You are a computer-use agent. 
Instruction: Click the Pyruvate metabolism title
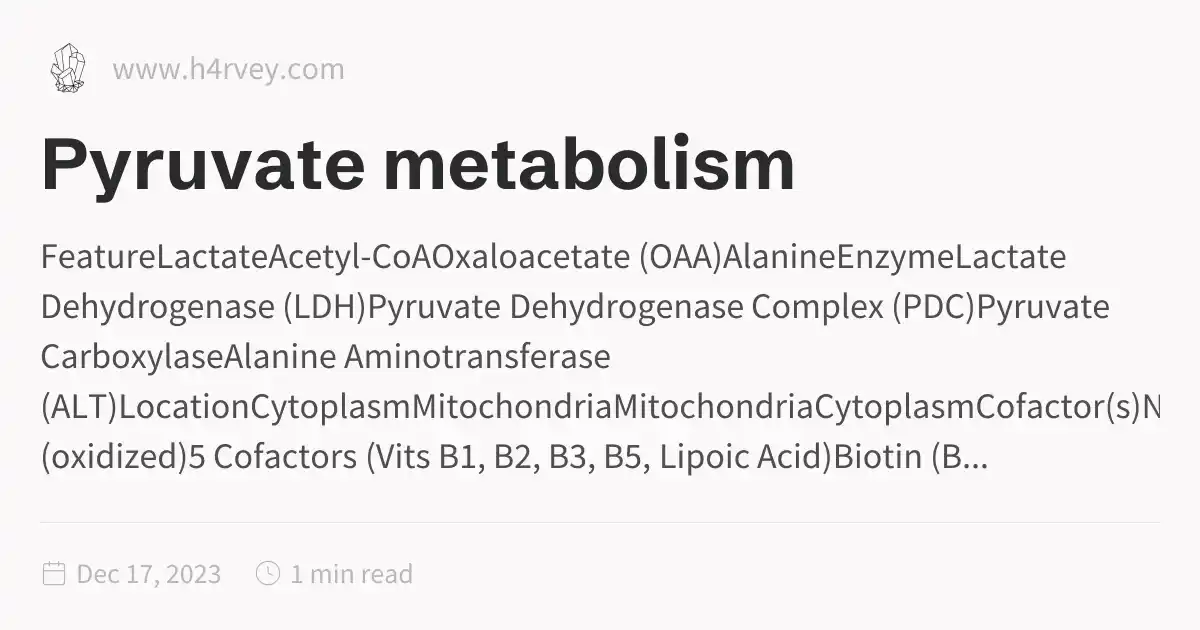pos(418,165)
